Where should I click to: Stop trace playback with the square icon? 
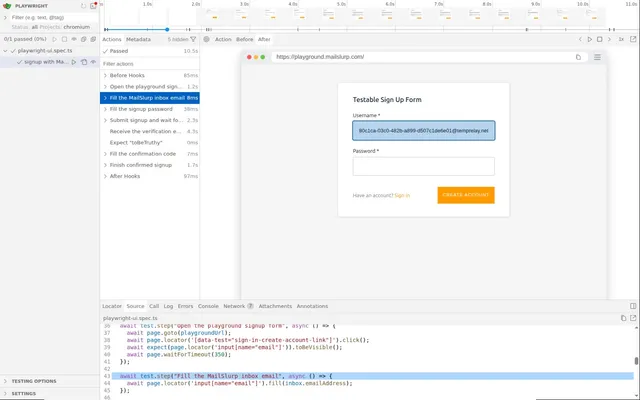pos(600,39)
